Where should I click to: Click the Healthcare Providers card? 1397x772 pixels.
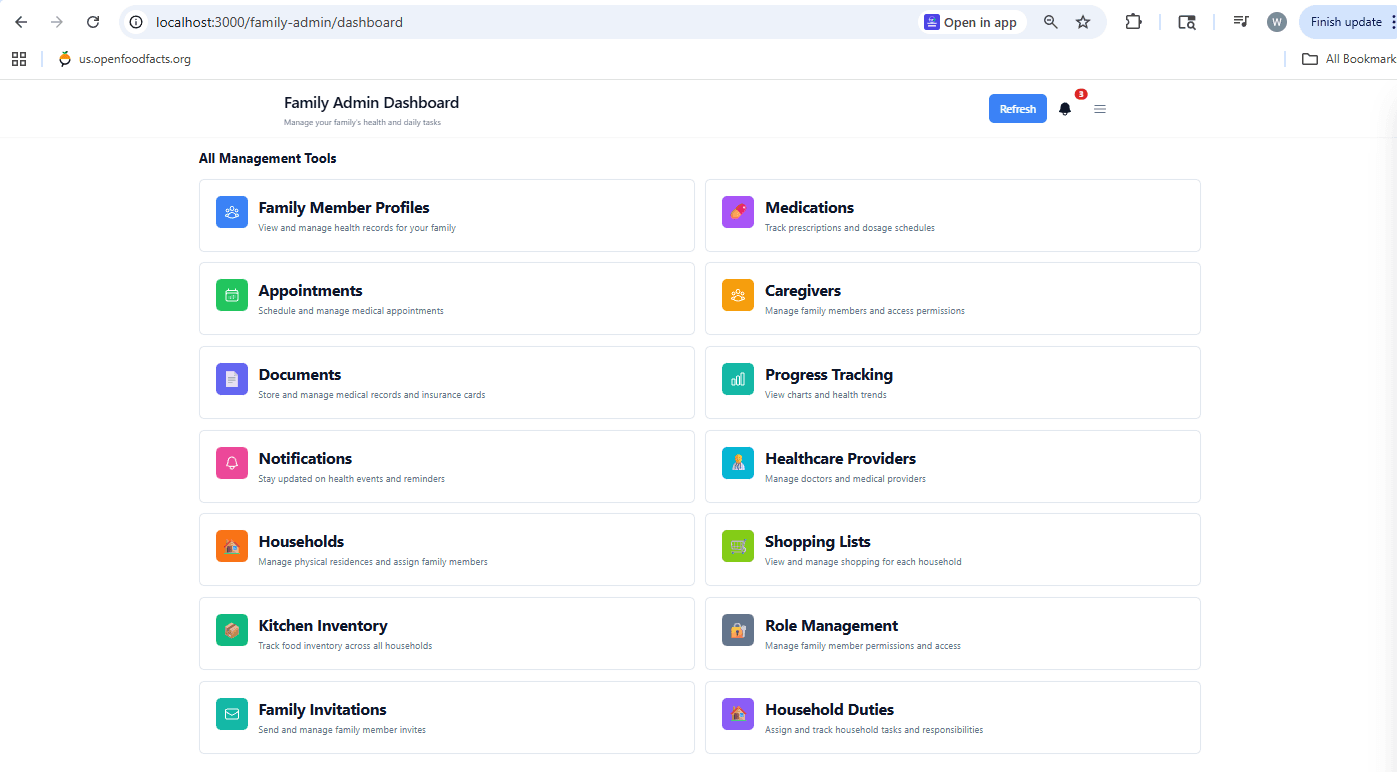[x=952, y=466]
